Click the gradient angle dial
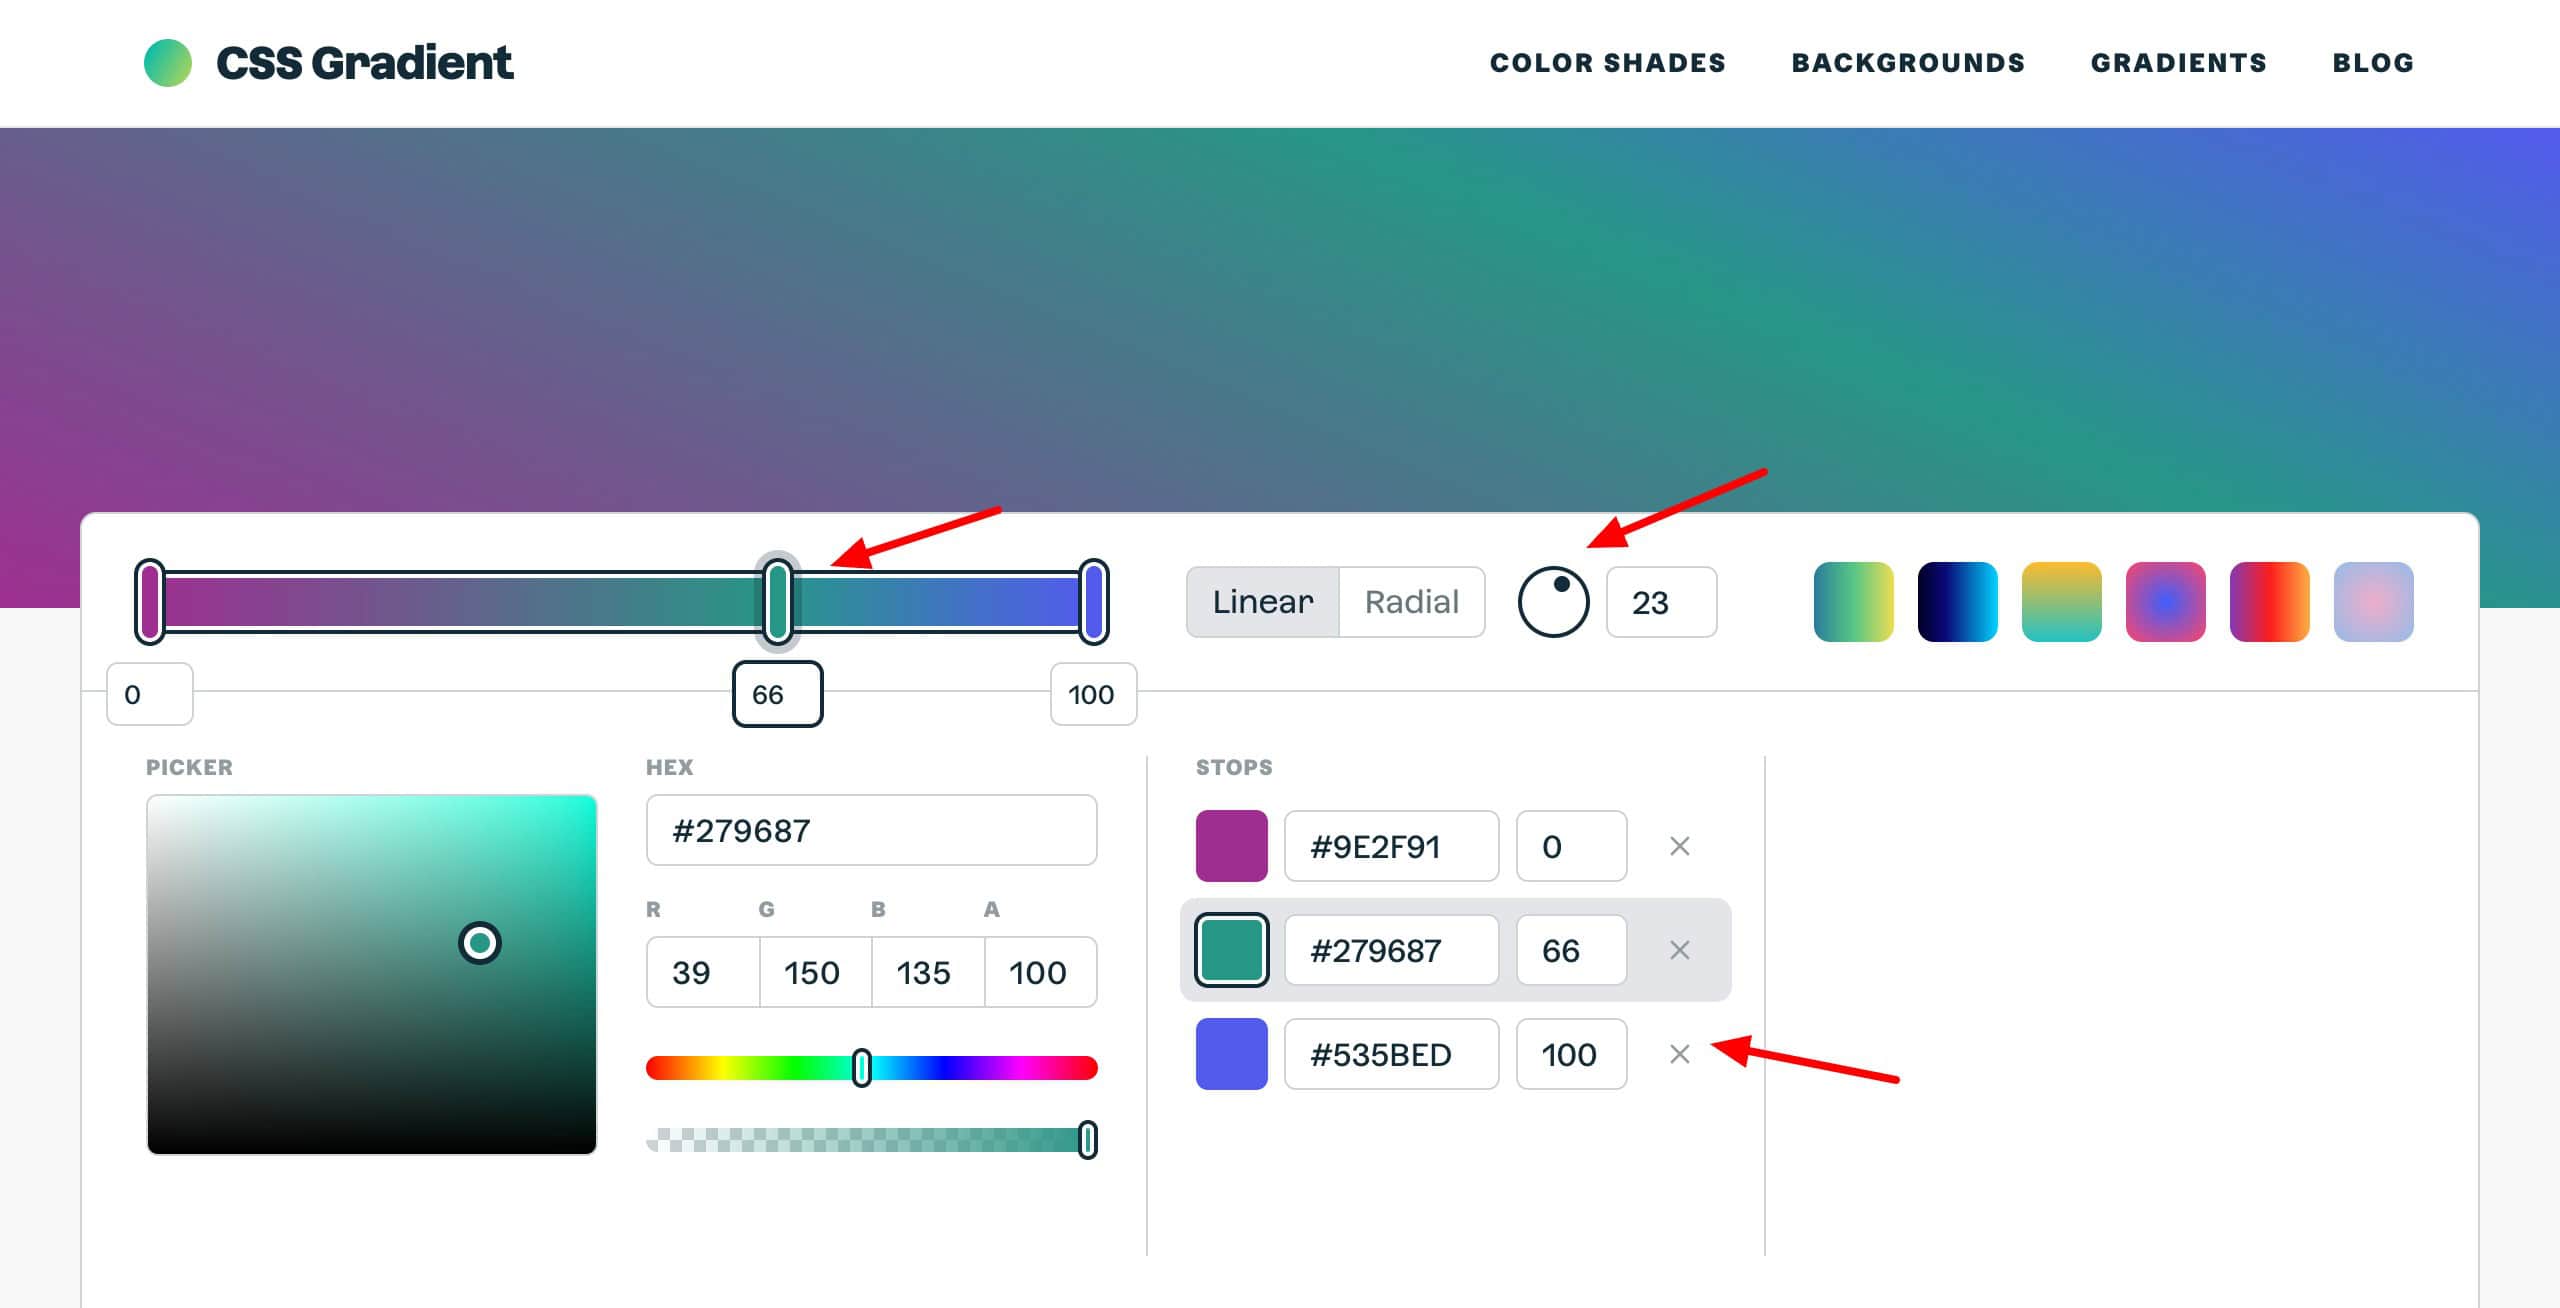The image size is (2560, 1308). (x=1553, y=602)
